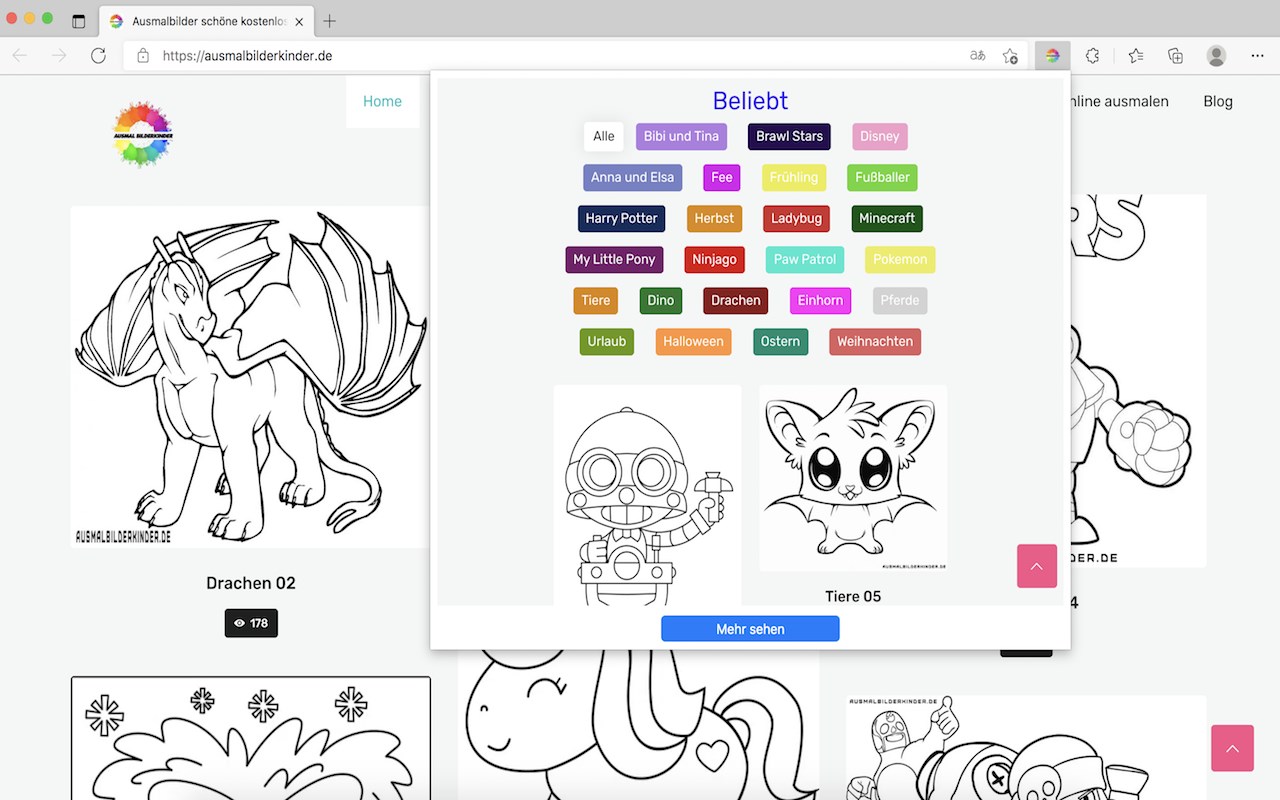This screenshot has width=1280, height=800.
Task: Select the Ninjago tag
Action: (x=715, y=259)
